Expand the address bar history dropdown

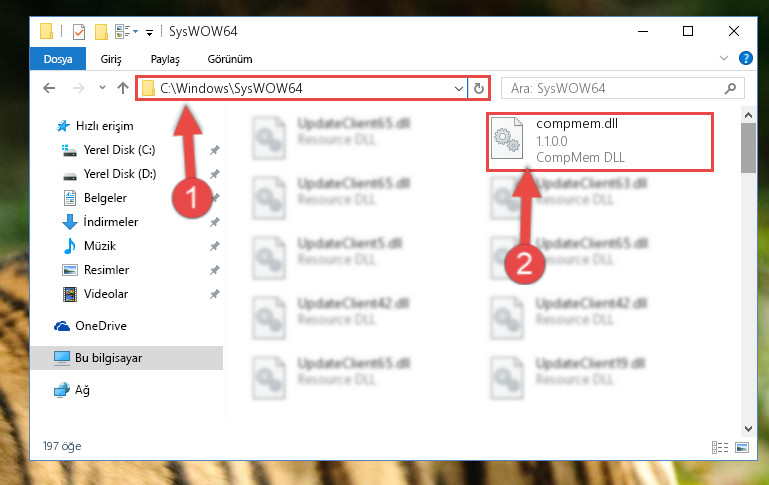click(x=459, y=89)
